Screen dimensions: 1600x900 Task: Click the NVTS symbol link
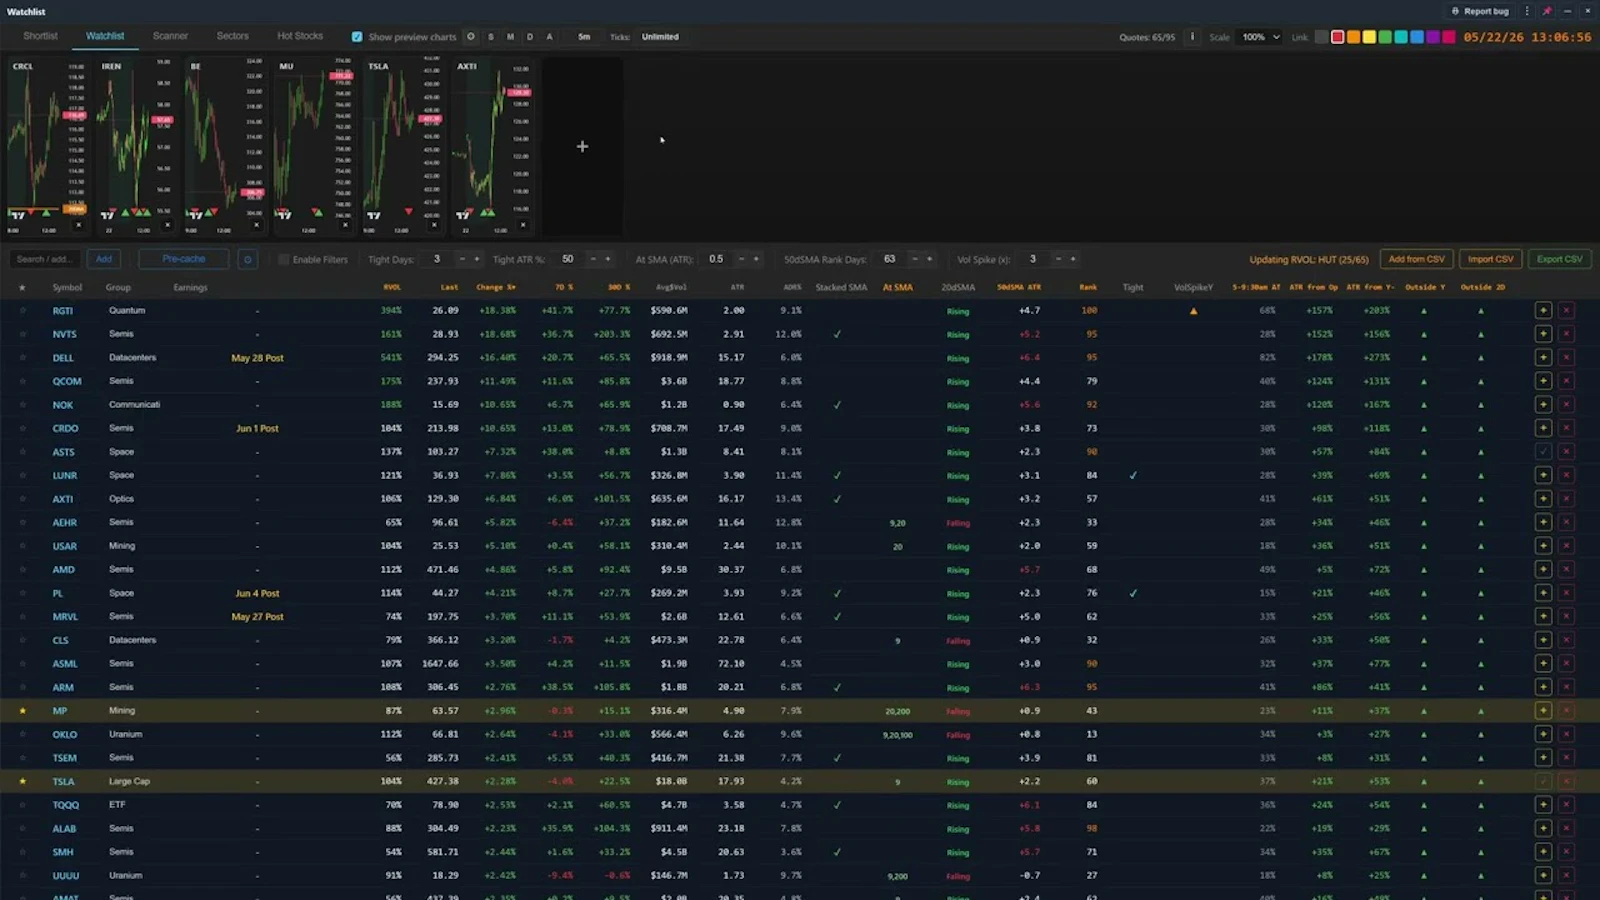tap(64, 334)
